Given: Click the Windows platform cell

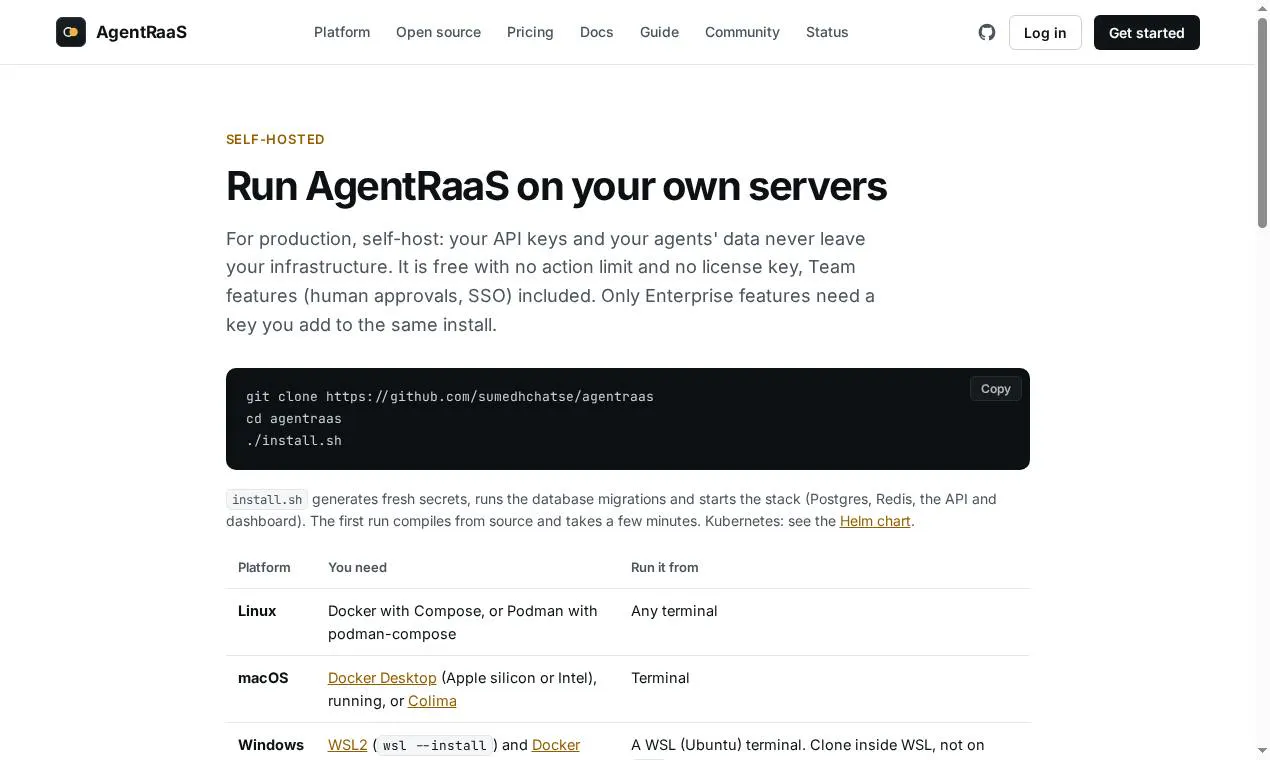Looking at the screenshot, I should pos(271,745).
